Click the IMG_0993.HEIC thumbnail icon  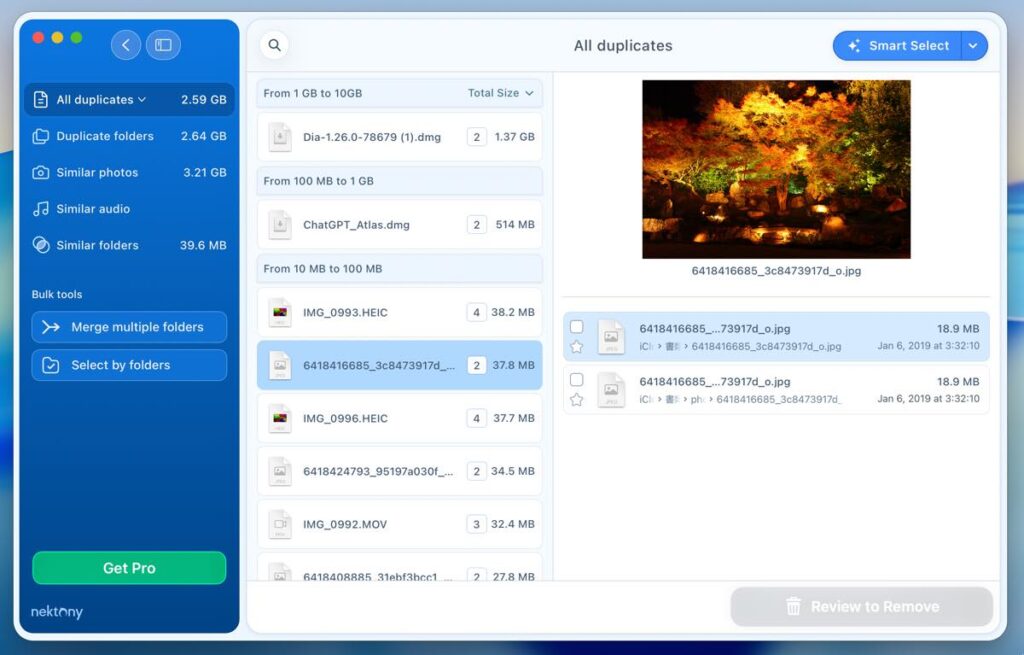click(x=280, y=312)
